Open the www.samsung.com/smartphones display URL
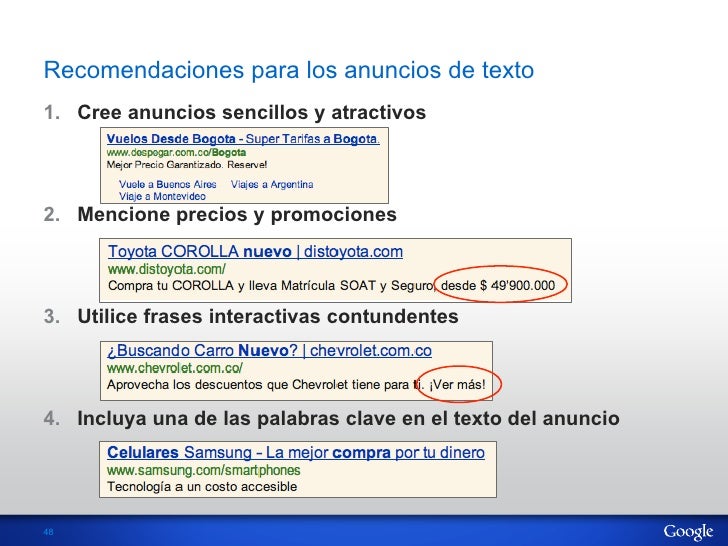The height and width of the screenshot is (546, 728). click(203, 470)
